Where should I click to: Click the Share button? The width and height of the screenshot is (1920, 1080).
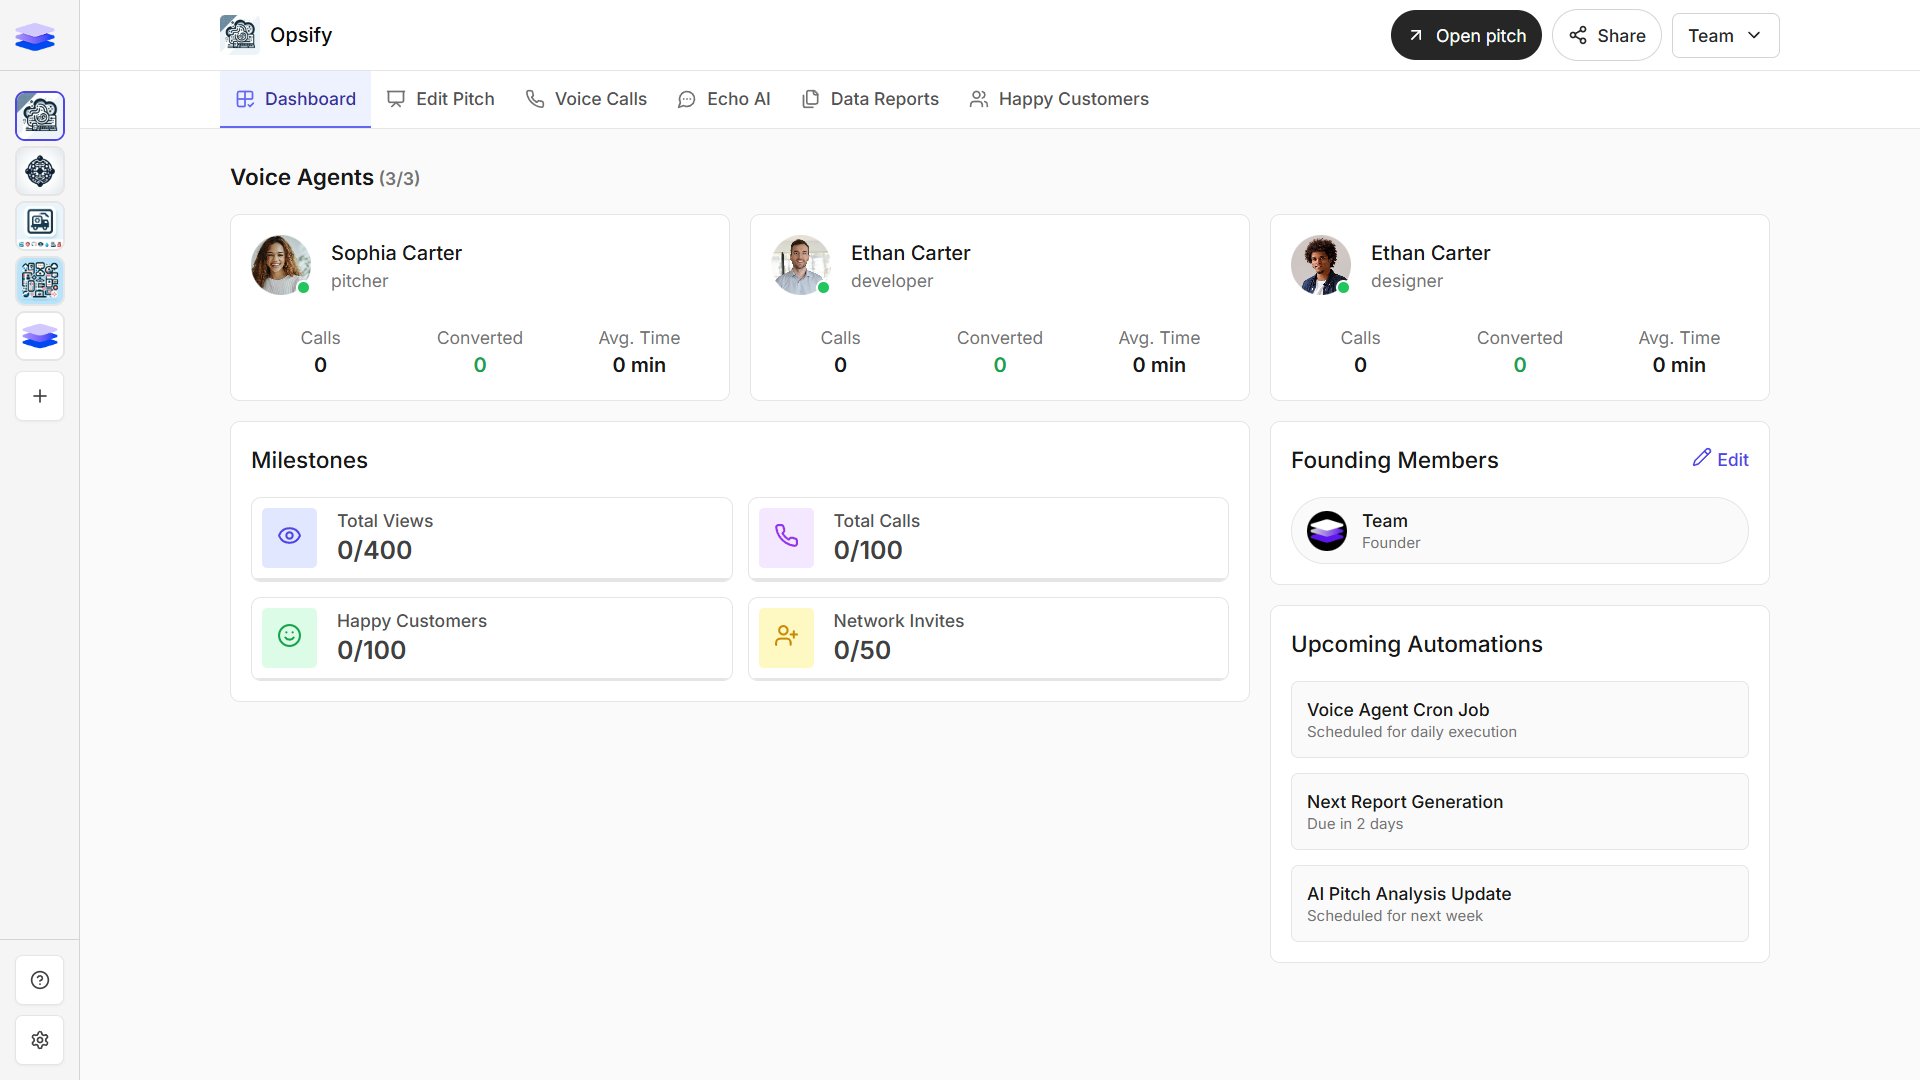click(1607, 36)
